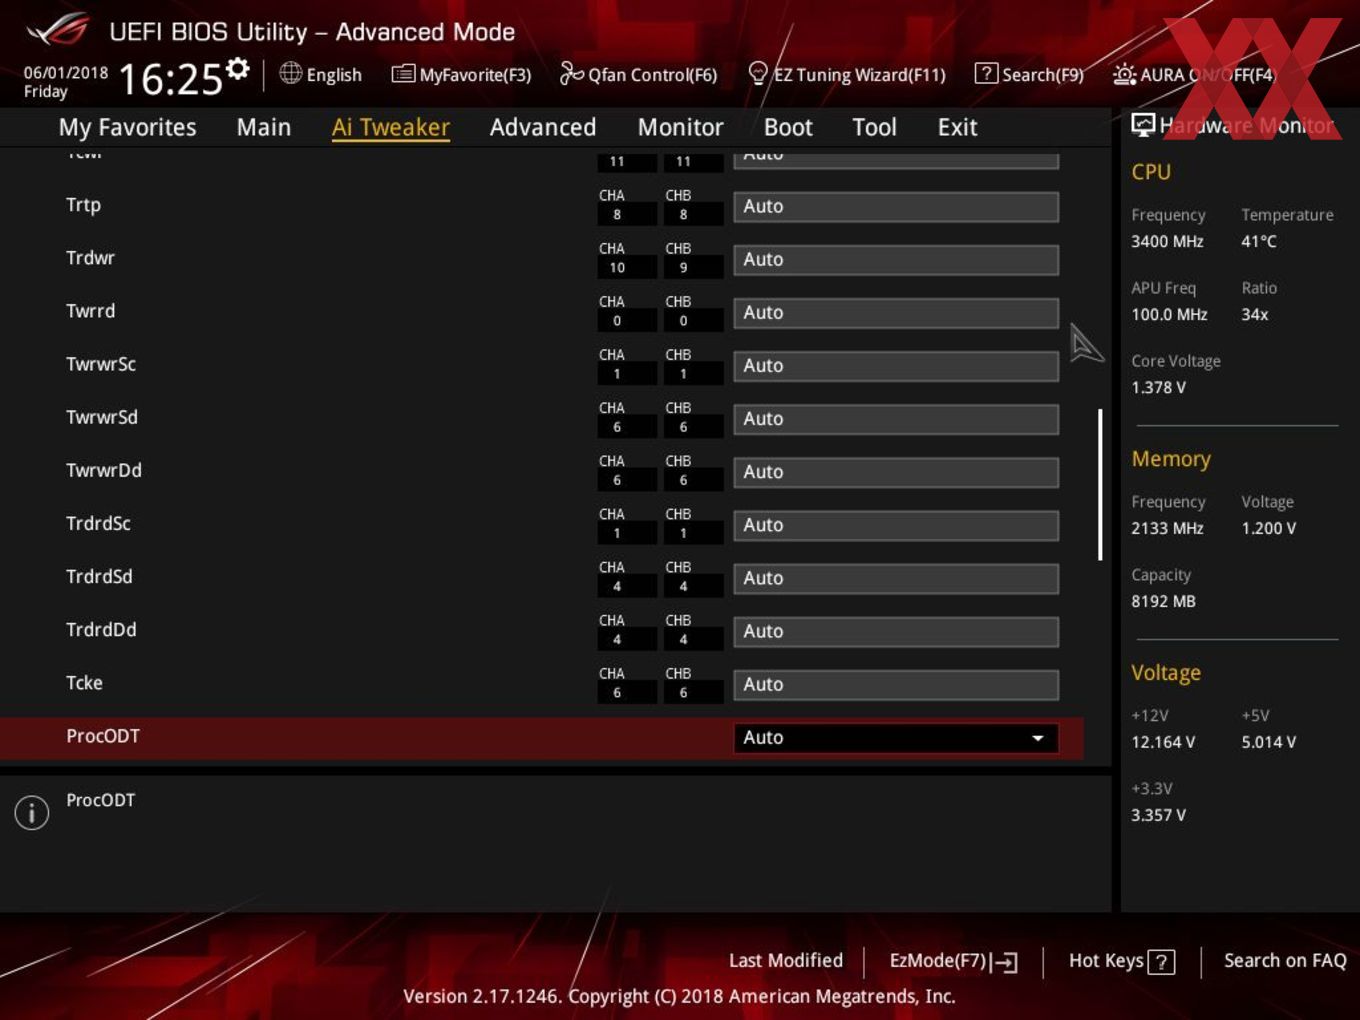
Task: Click the Hardware Monitor icon
Action: point(1143,125)
